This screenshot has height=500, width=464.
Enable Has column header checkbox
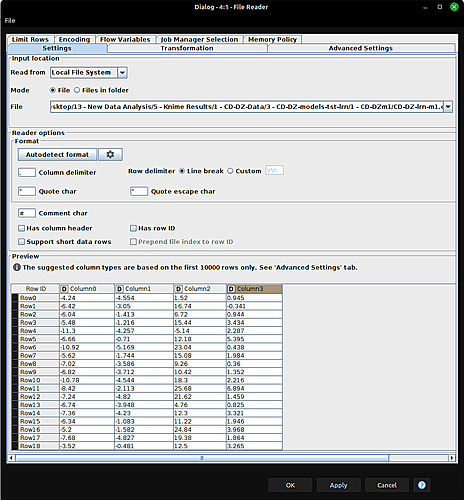[x=22, y=228]
